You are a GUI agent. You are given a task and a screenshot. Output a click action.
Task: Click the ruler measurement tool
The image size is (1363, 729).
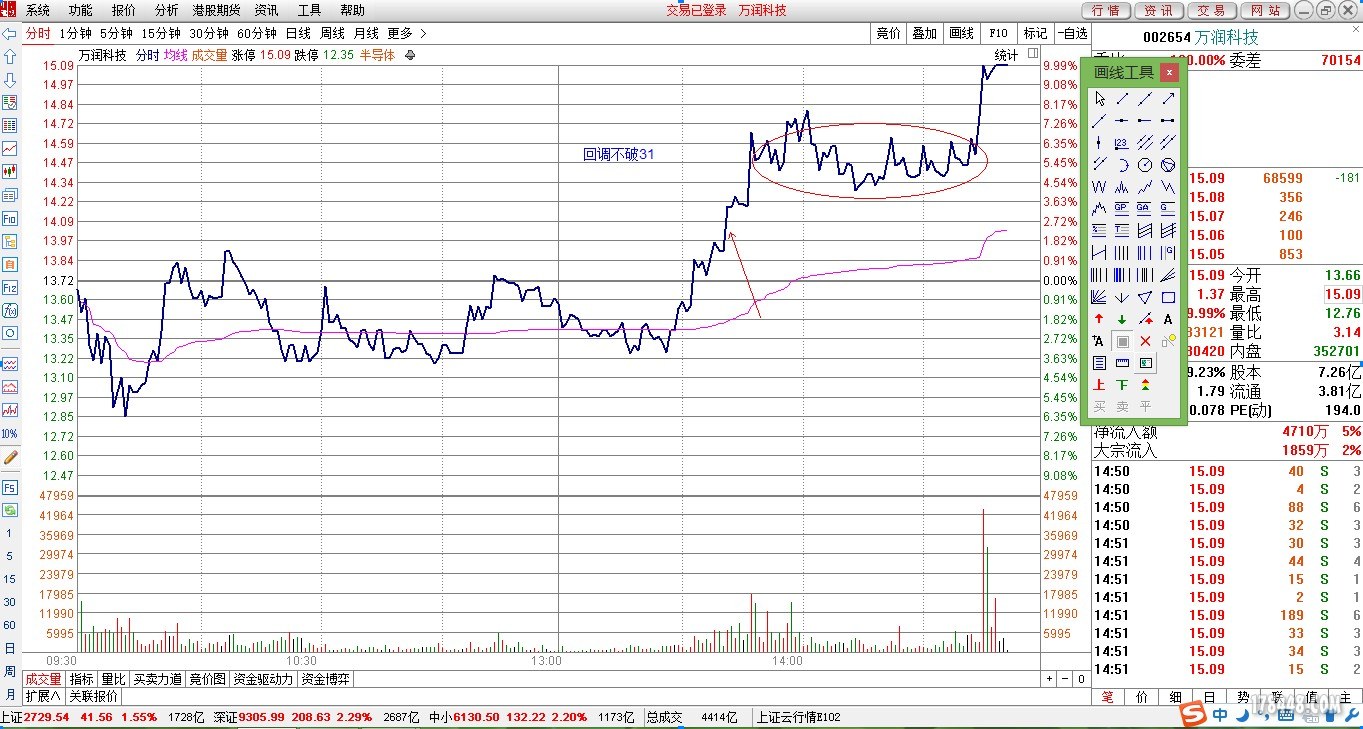coord(1122,363)
